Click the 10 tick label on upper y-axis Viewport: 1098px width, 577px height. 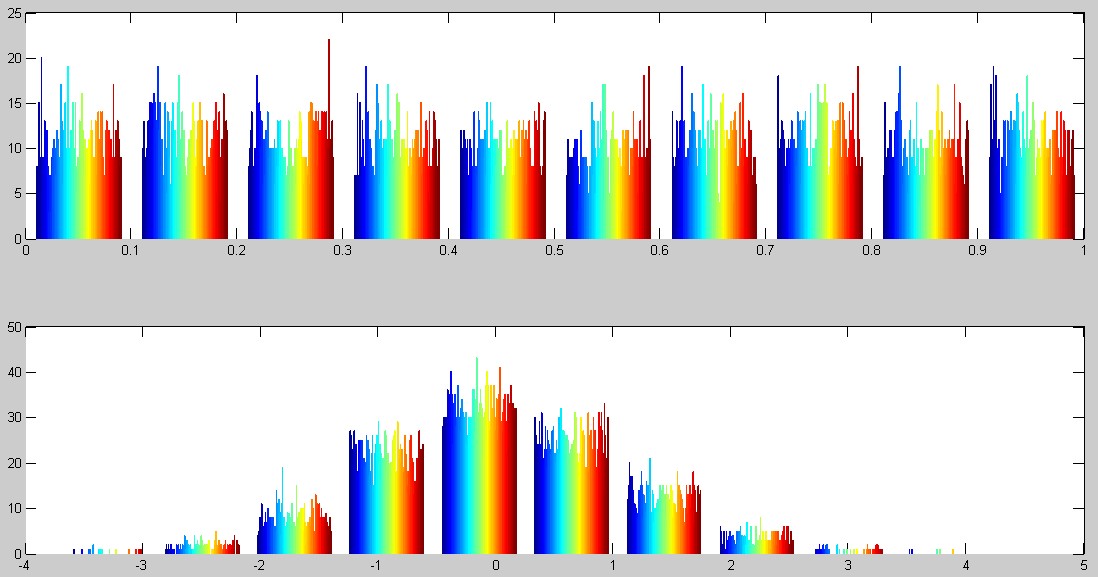[15, 149]
